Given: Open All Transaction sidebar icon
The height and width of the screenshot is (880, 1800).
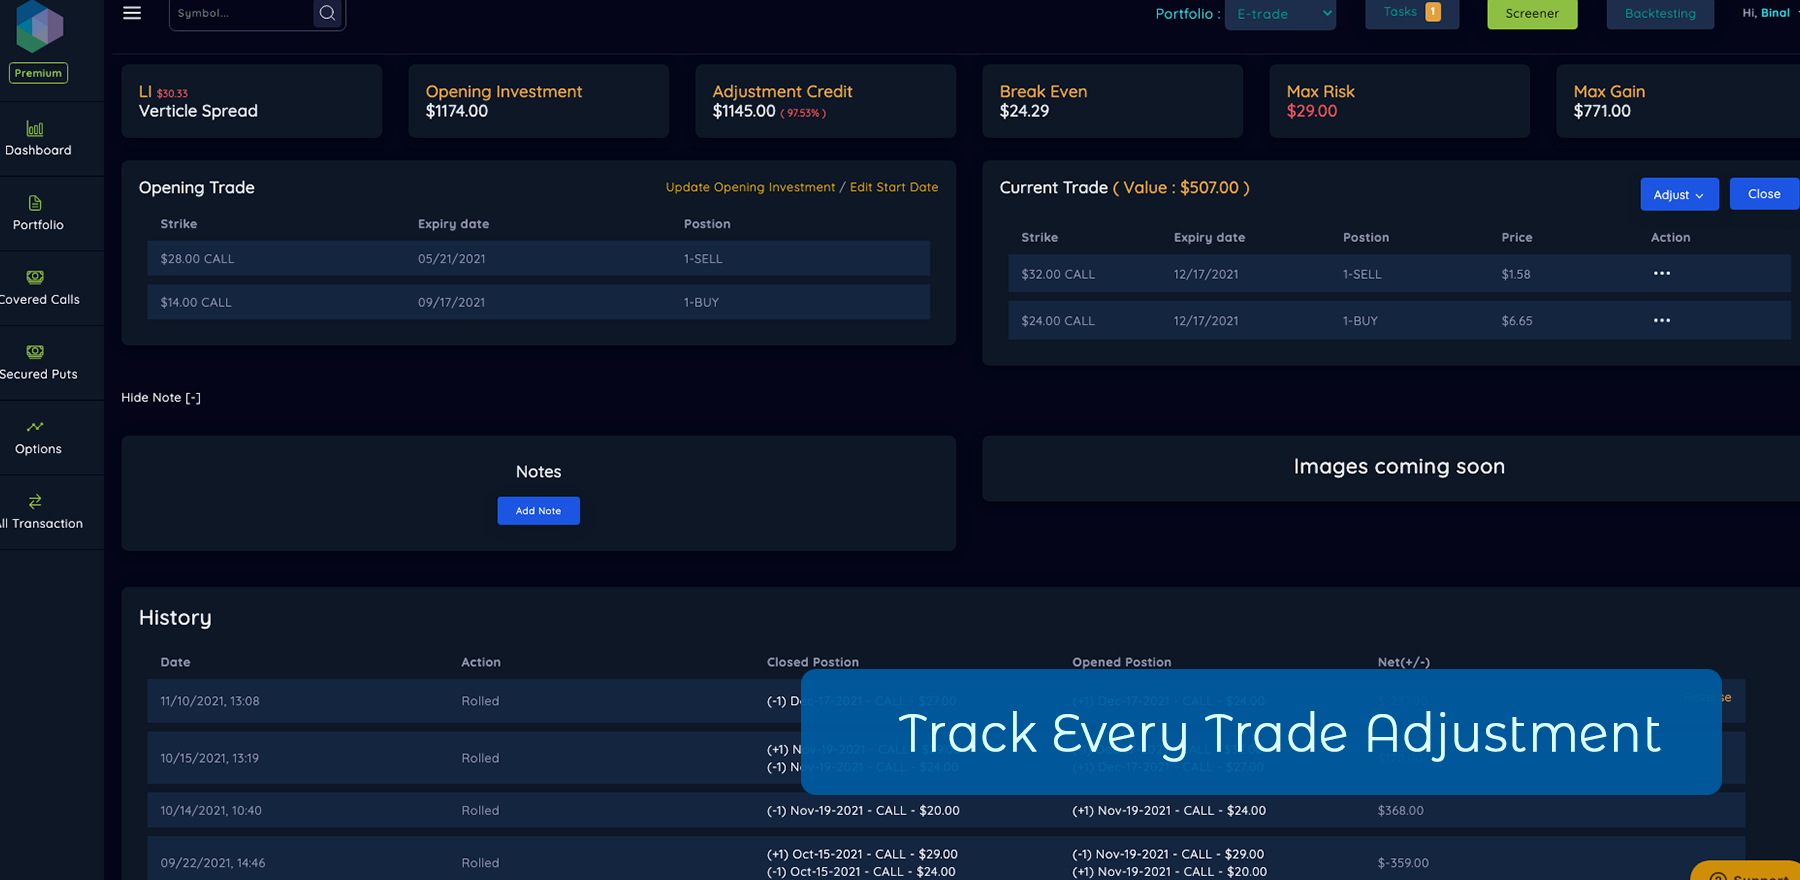Looking at the screenshot, I should 35,502.
